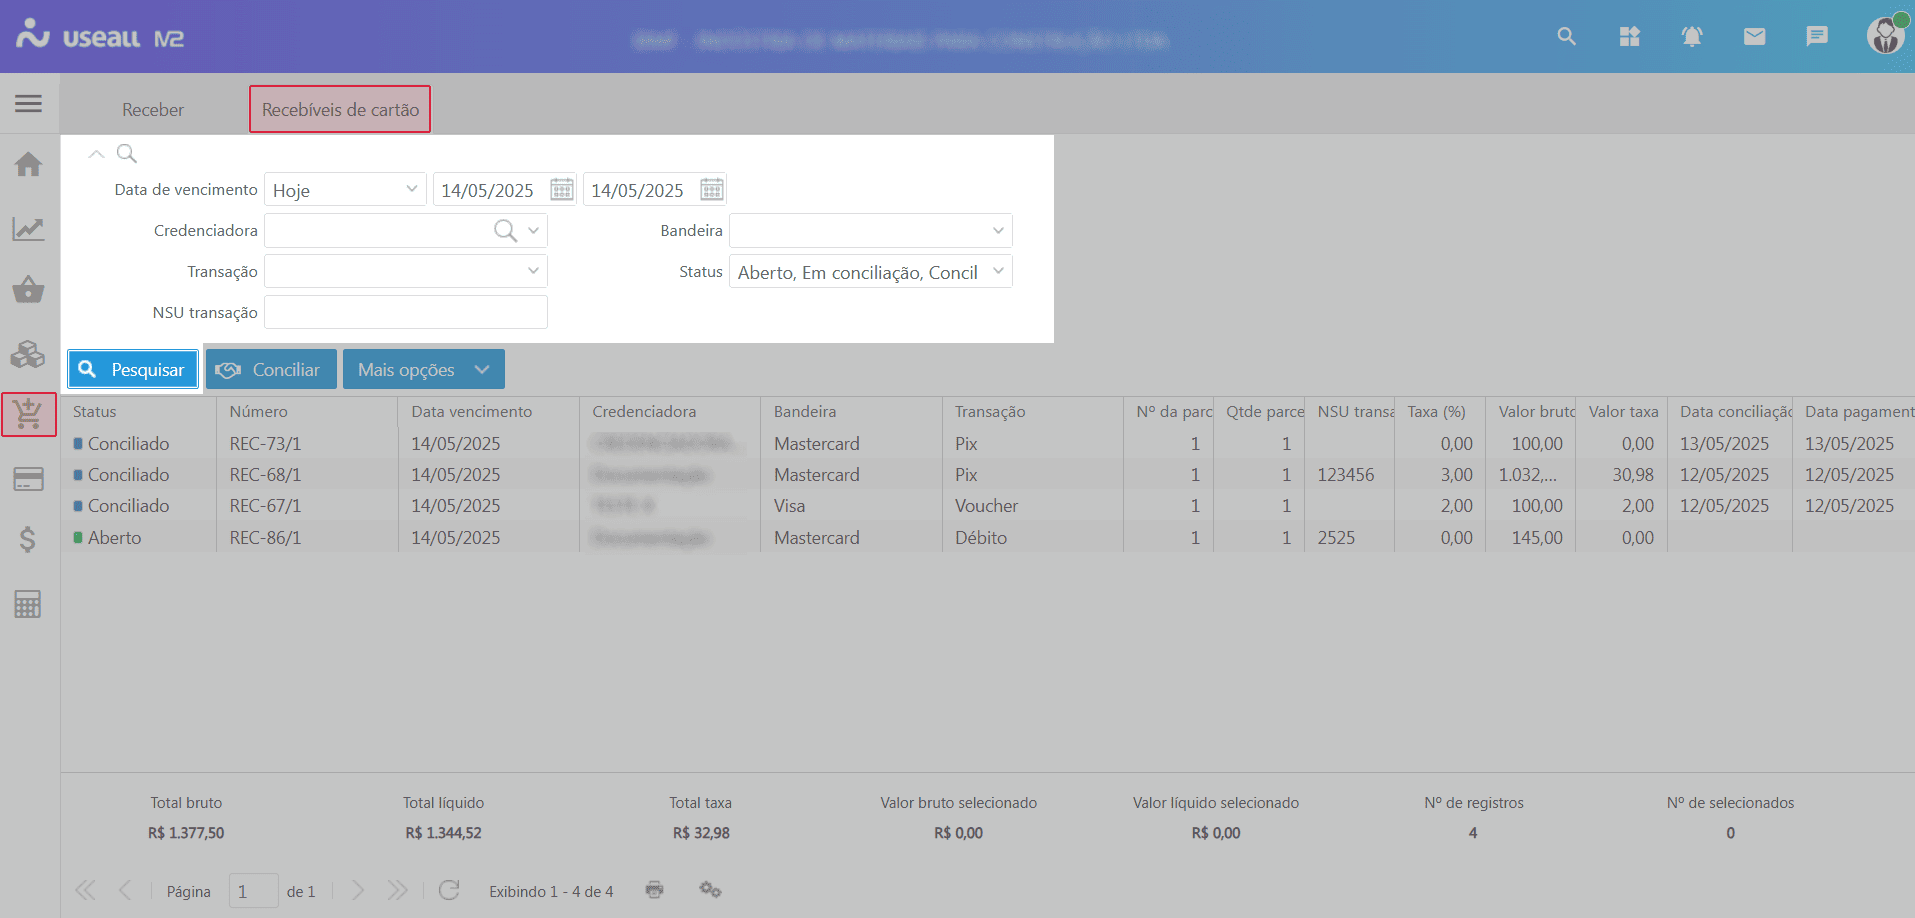Click the Pesquisar button

pyautogui.click(x=133, y=370)
